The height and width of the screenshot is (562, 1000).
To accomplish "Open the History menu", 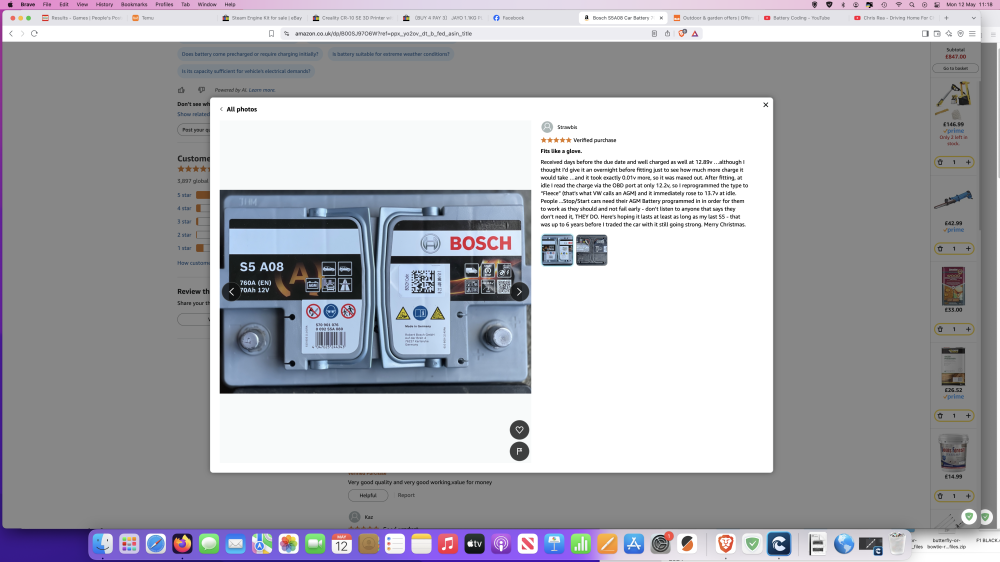I will pyautogui.click(x=104, y=4).
